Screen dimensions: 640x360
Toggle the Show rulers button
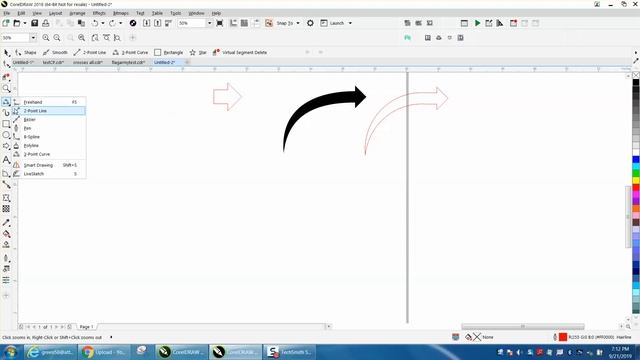233,23
